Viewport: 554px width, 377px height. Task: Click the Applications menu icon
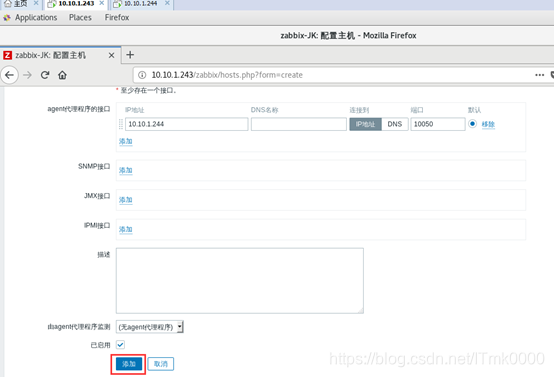tap(7, 18)
